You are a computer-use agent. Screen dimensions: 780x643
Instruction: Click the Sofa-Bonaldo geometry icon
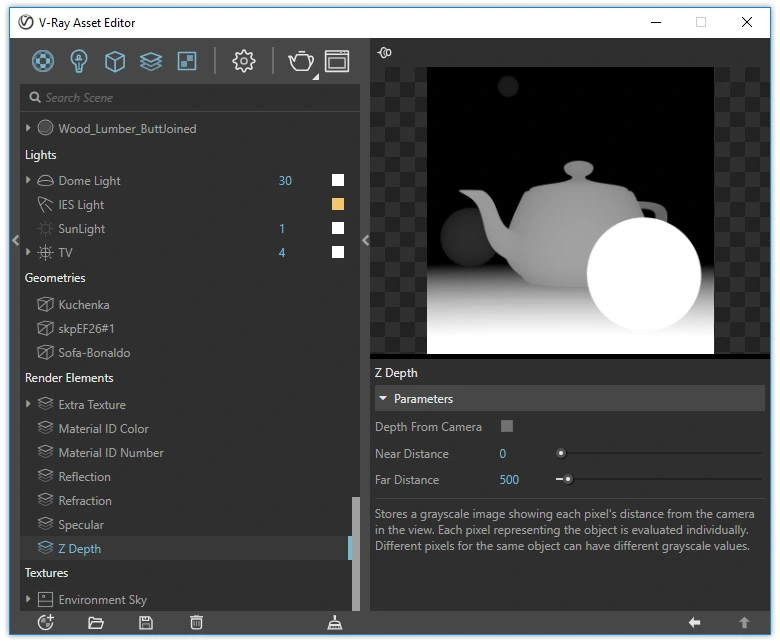point(45,353)
